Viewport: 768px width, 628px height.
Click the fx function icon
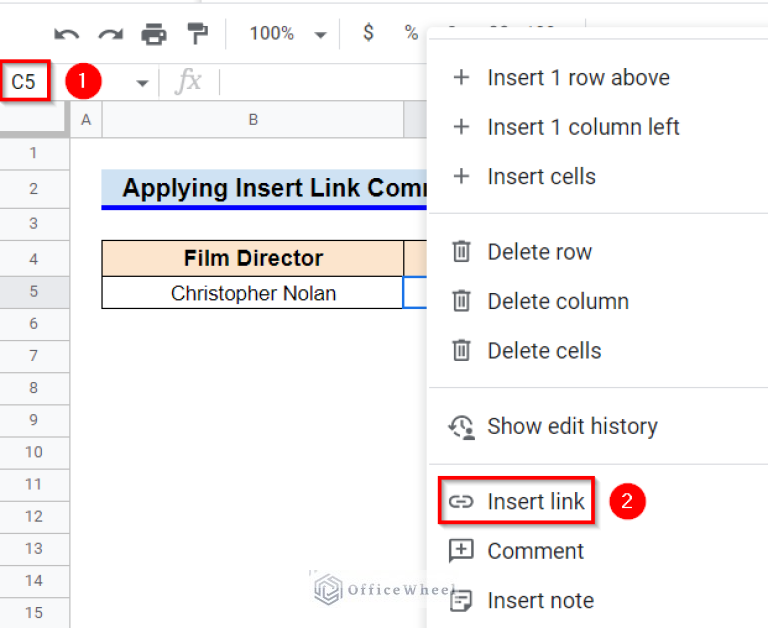coord(187,82)
